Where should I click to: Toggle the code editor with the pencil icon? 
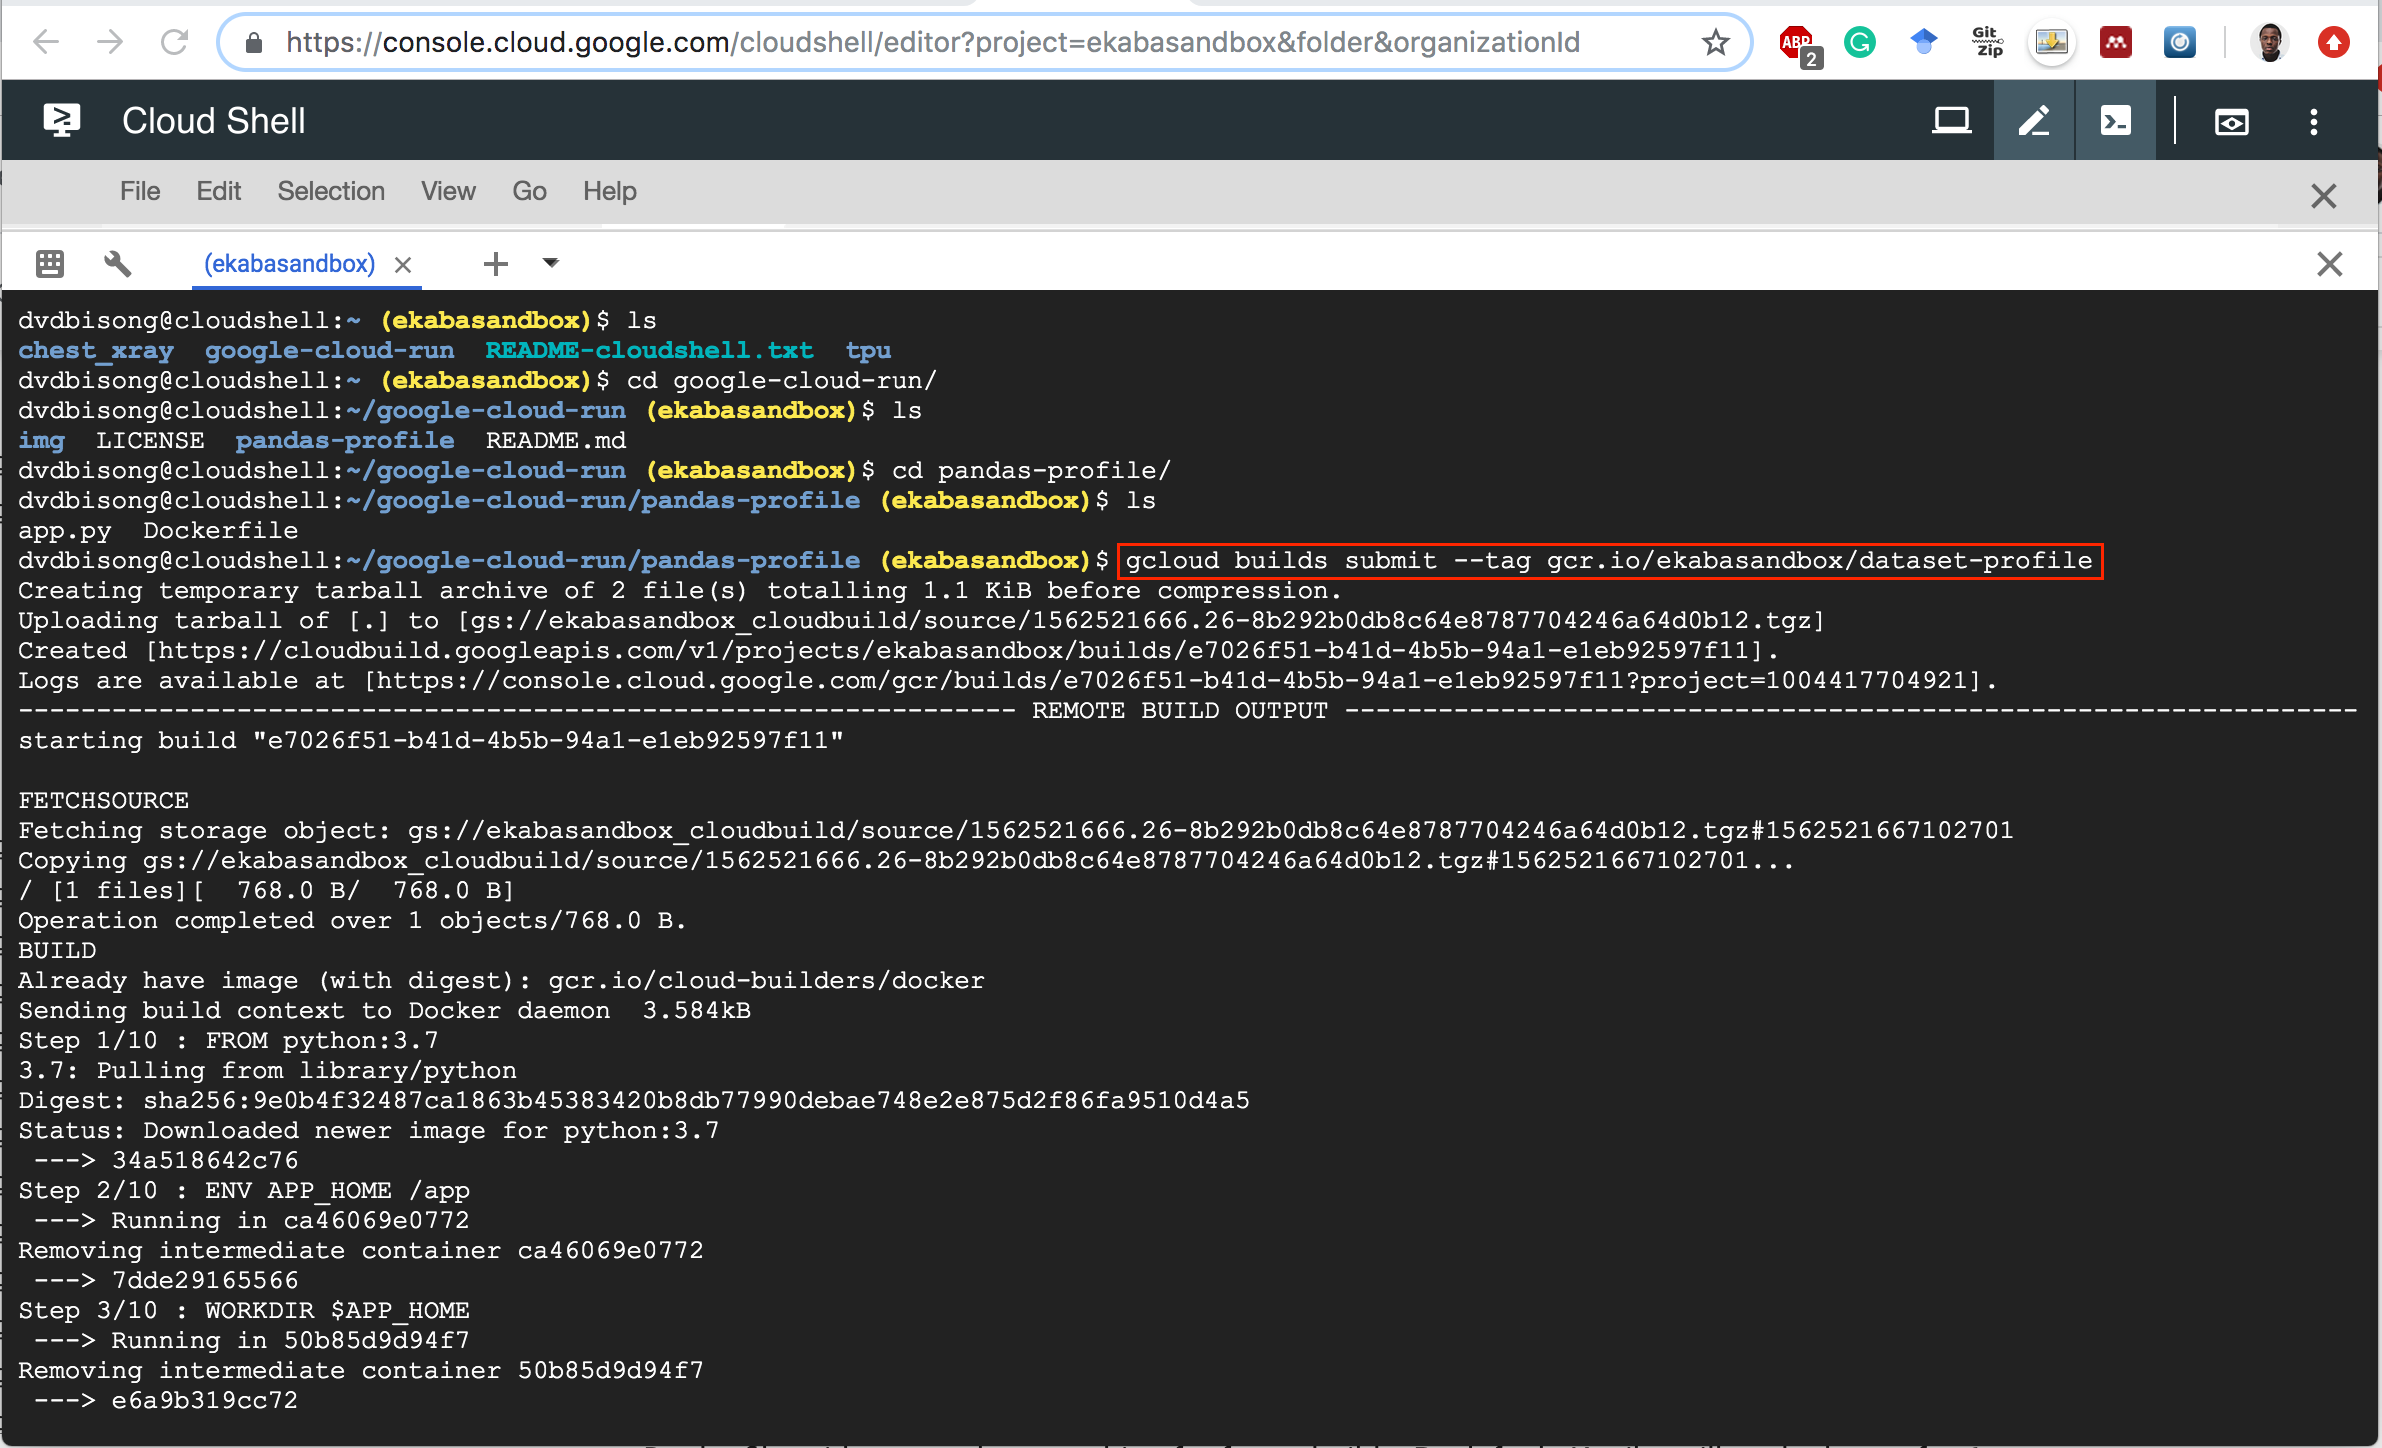coord(2034,120)
